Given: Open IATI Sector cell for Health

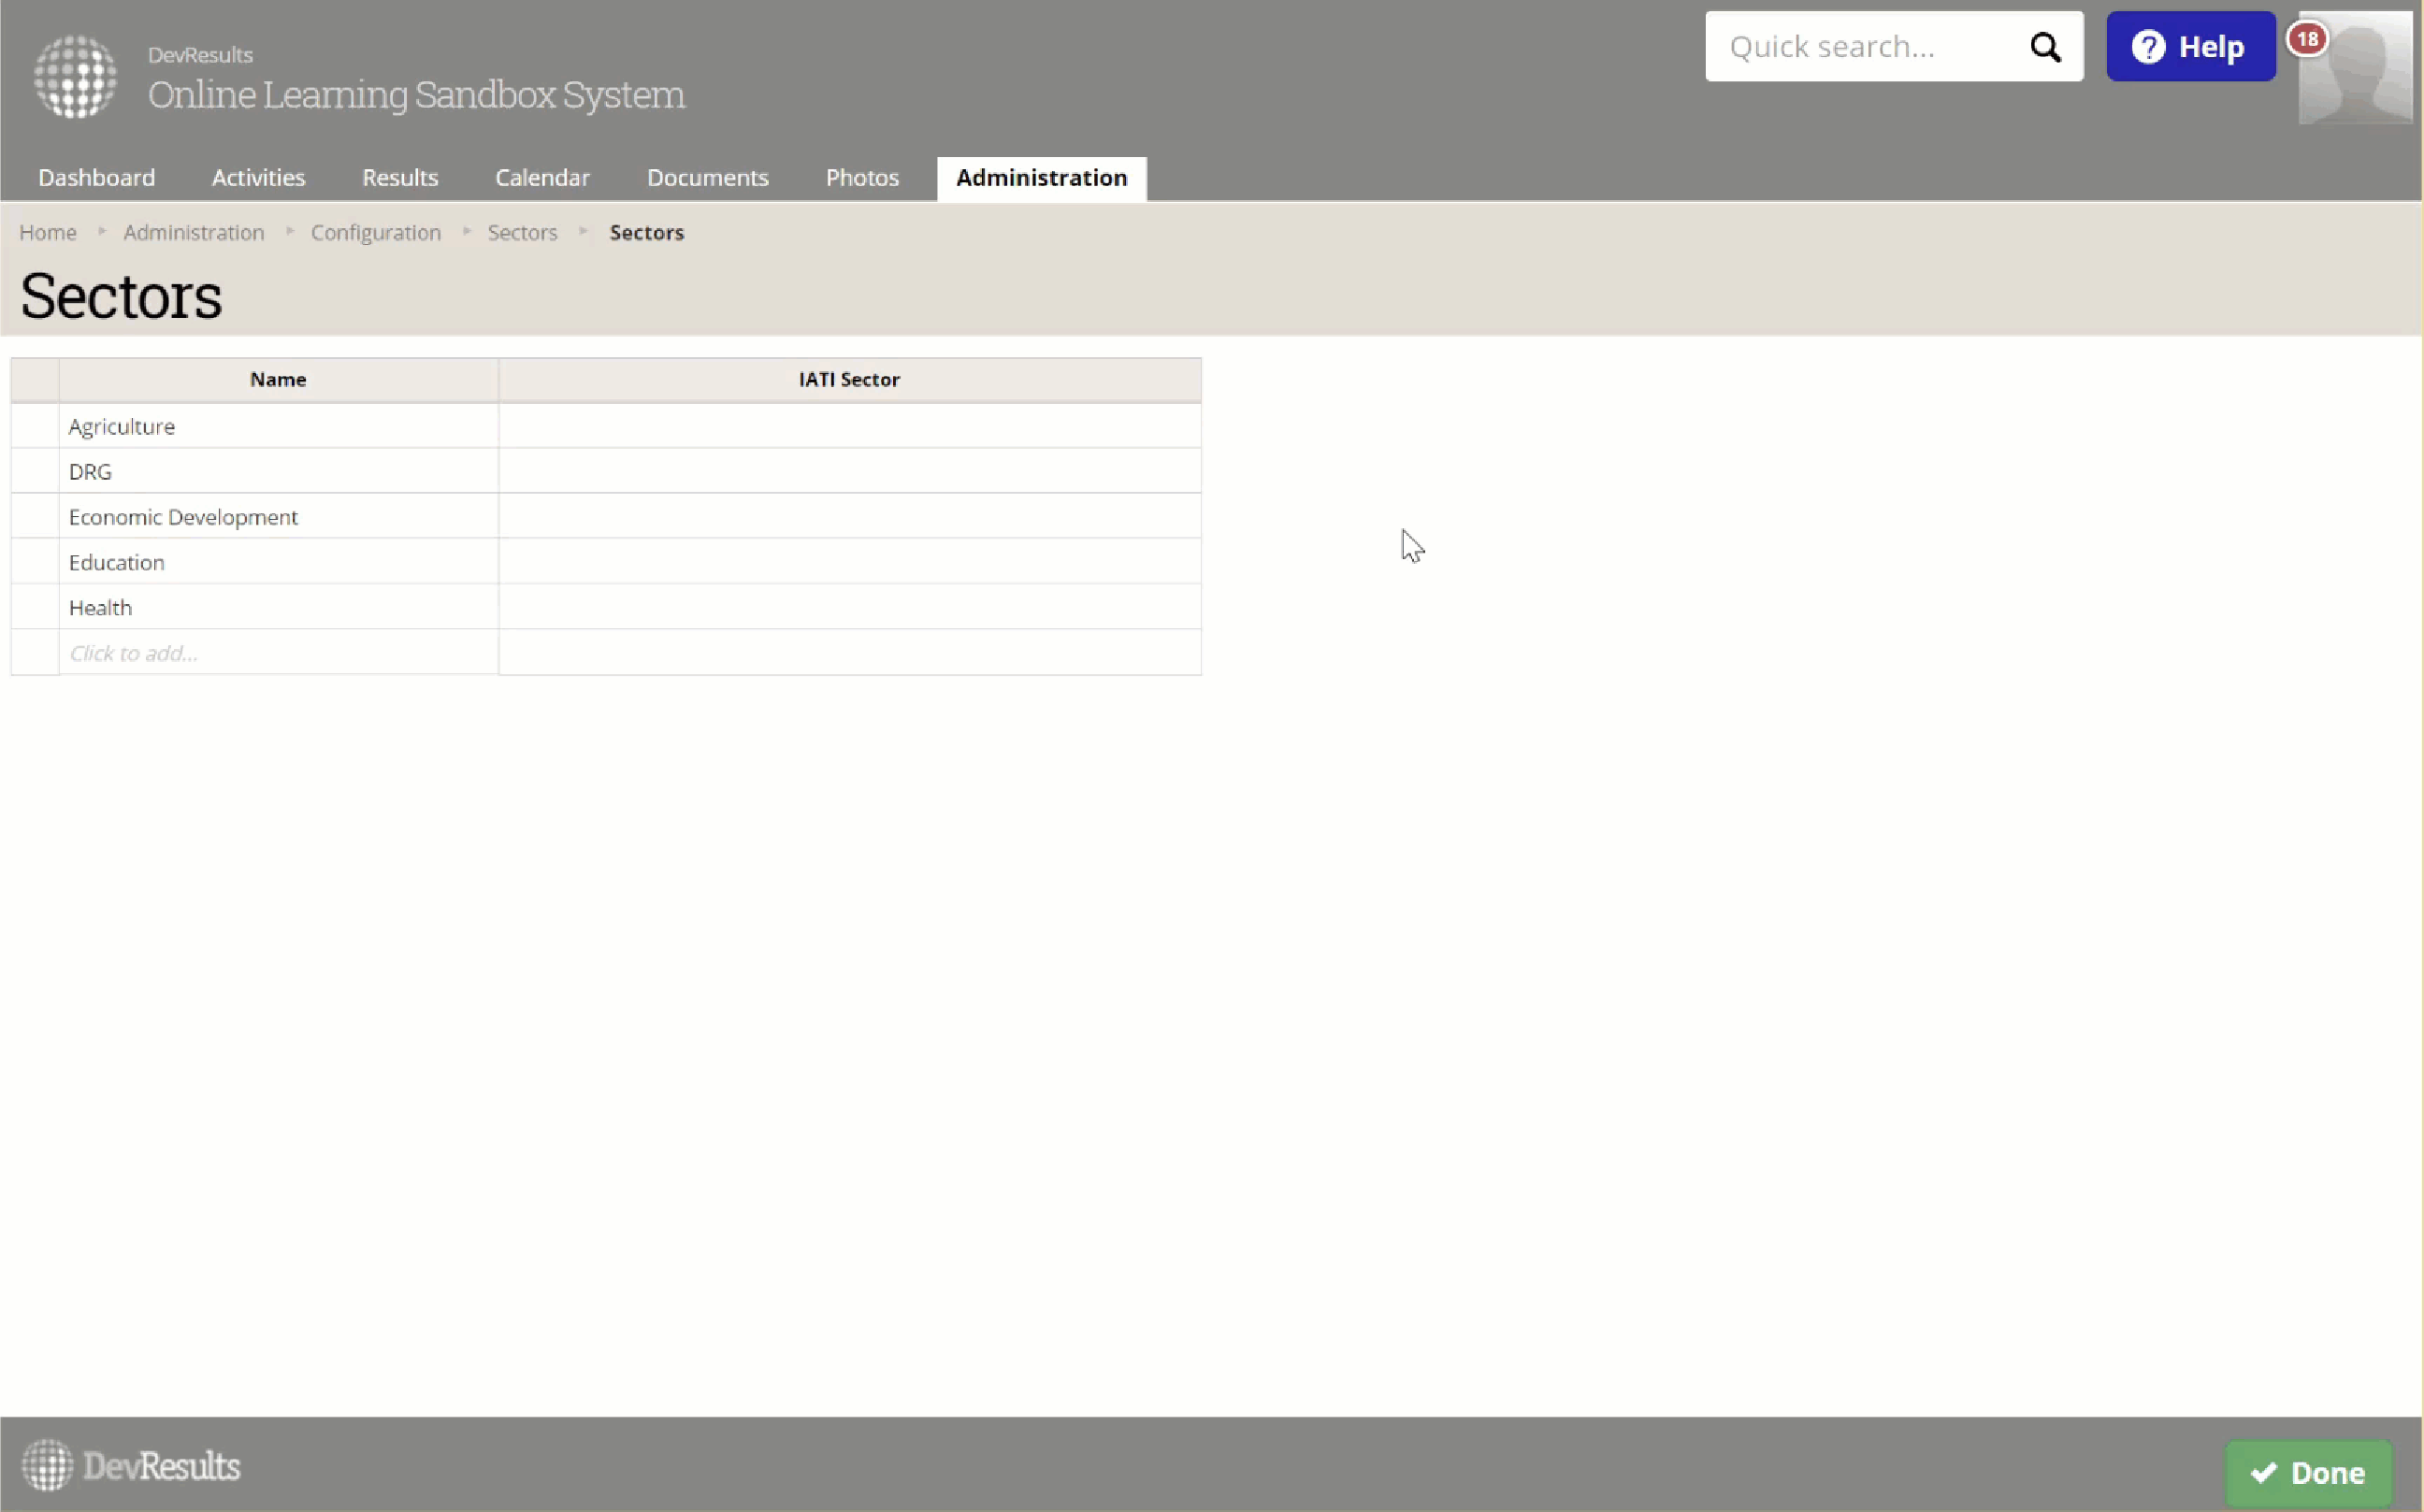Looking at the screenshot, I should point(849,607).
